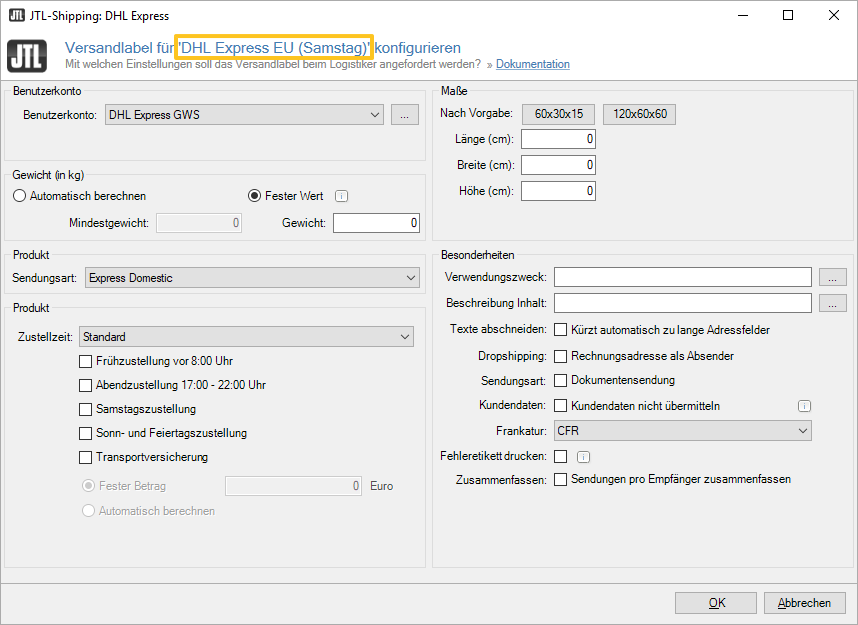Click the info icon next to Fester Wert
858x625 pixels.
click(x=341, y=196)
